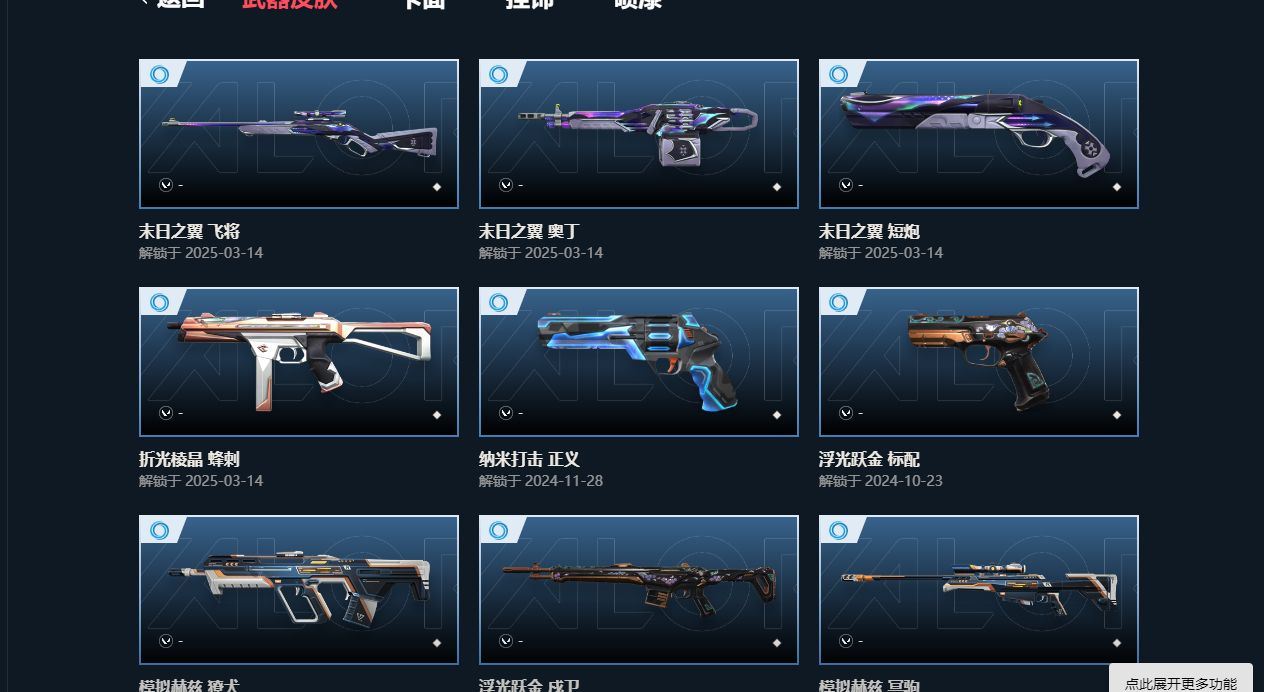Viewport: 1264px width, 692px height.
Task: Click the diamond tier icon on 浮光跃金 标配 card
Action: click(1117, 415)
